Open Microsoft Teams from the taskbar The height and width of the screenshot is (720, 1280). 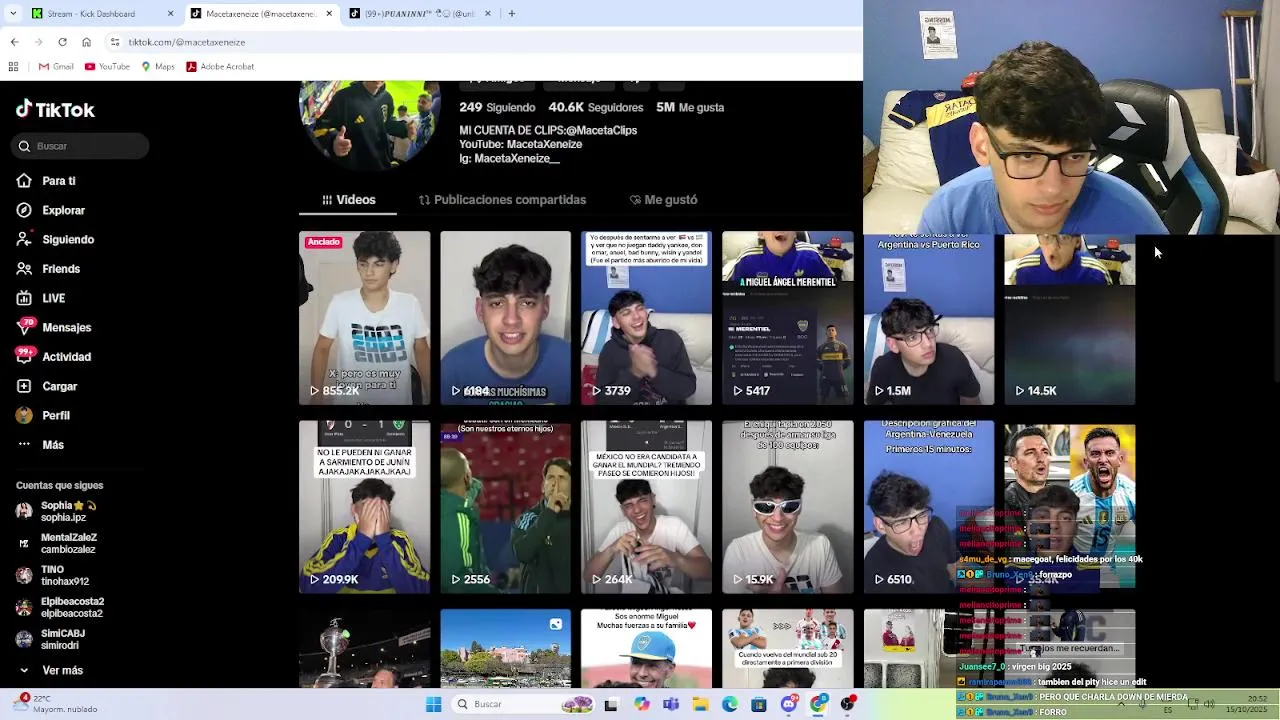pos(671,704)
